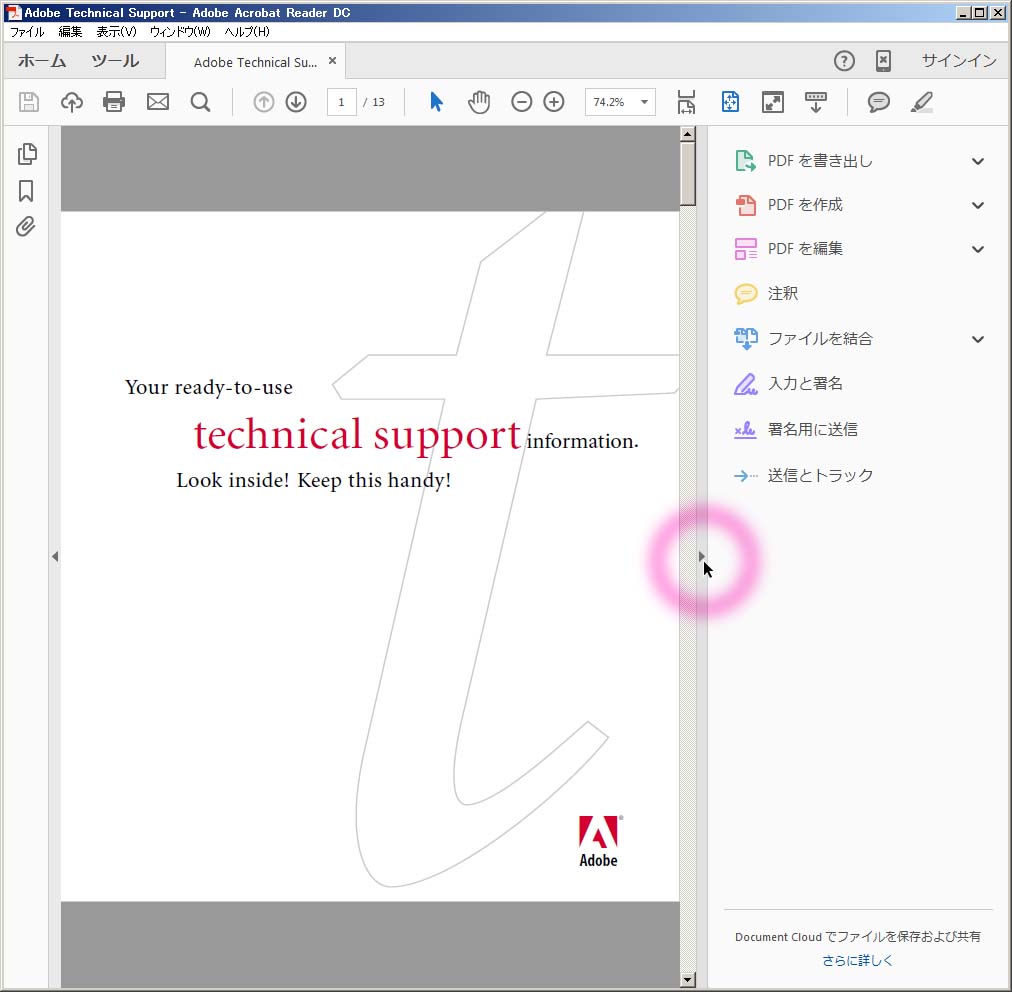Click the fit one full page icon

(730, 102)
